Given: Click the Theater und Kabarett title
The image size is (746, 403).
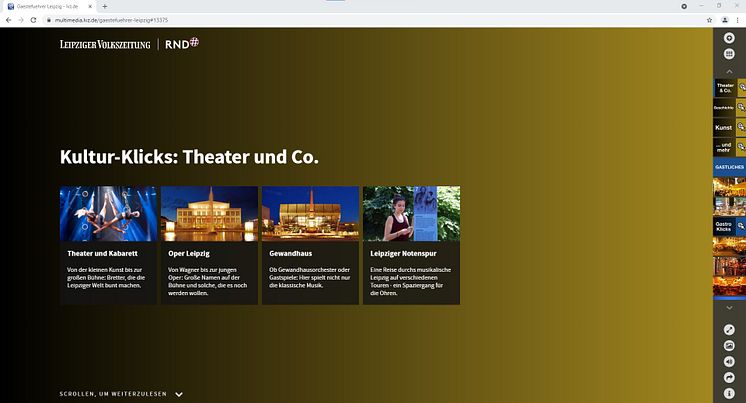Looking at the screenshot, I should point(102,254).
